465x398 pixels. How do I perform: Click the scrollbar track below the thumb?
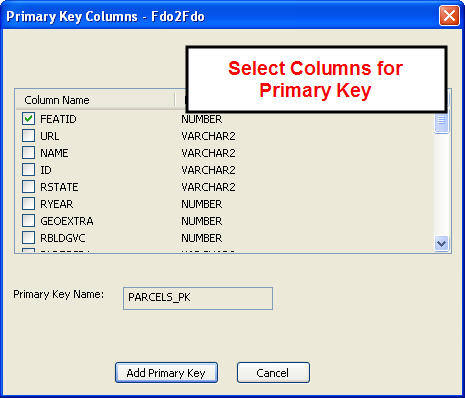[x=442, y=185]
